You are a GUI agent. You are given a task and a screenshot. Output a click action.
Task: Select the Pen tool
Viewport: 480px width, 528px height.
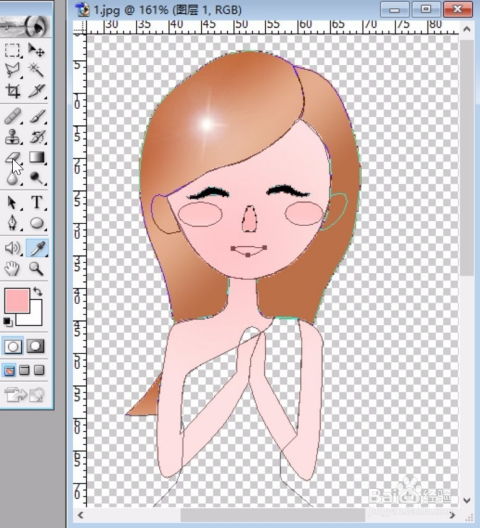12,223
